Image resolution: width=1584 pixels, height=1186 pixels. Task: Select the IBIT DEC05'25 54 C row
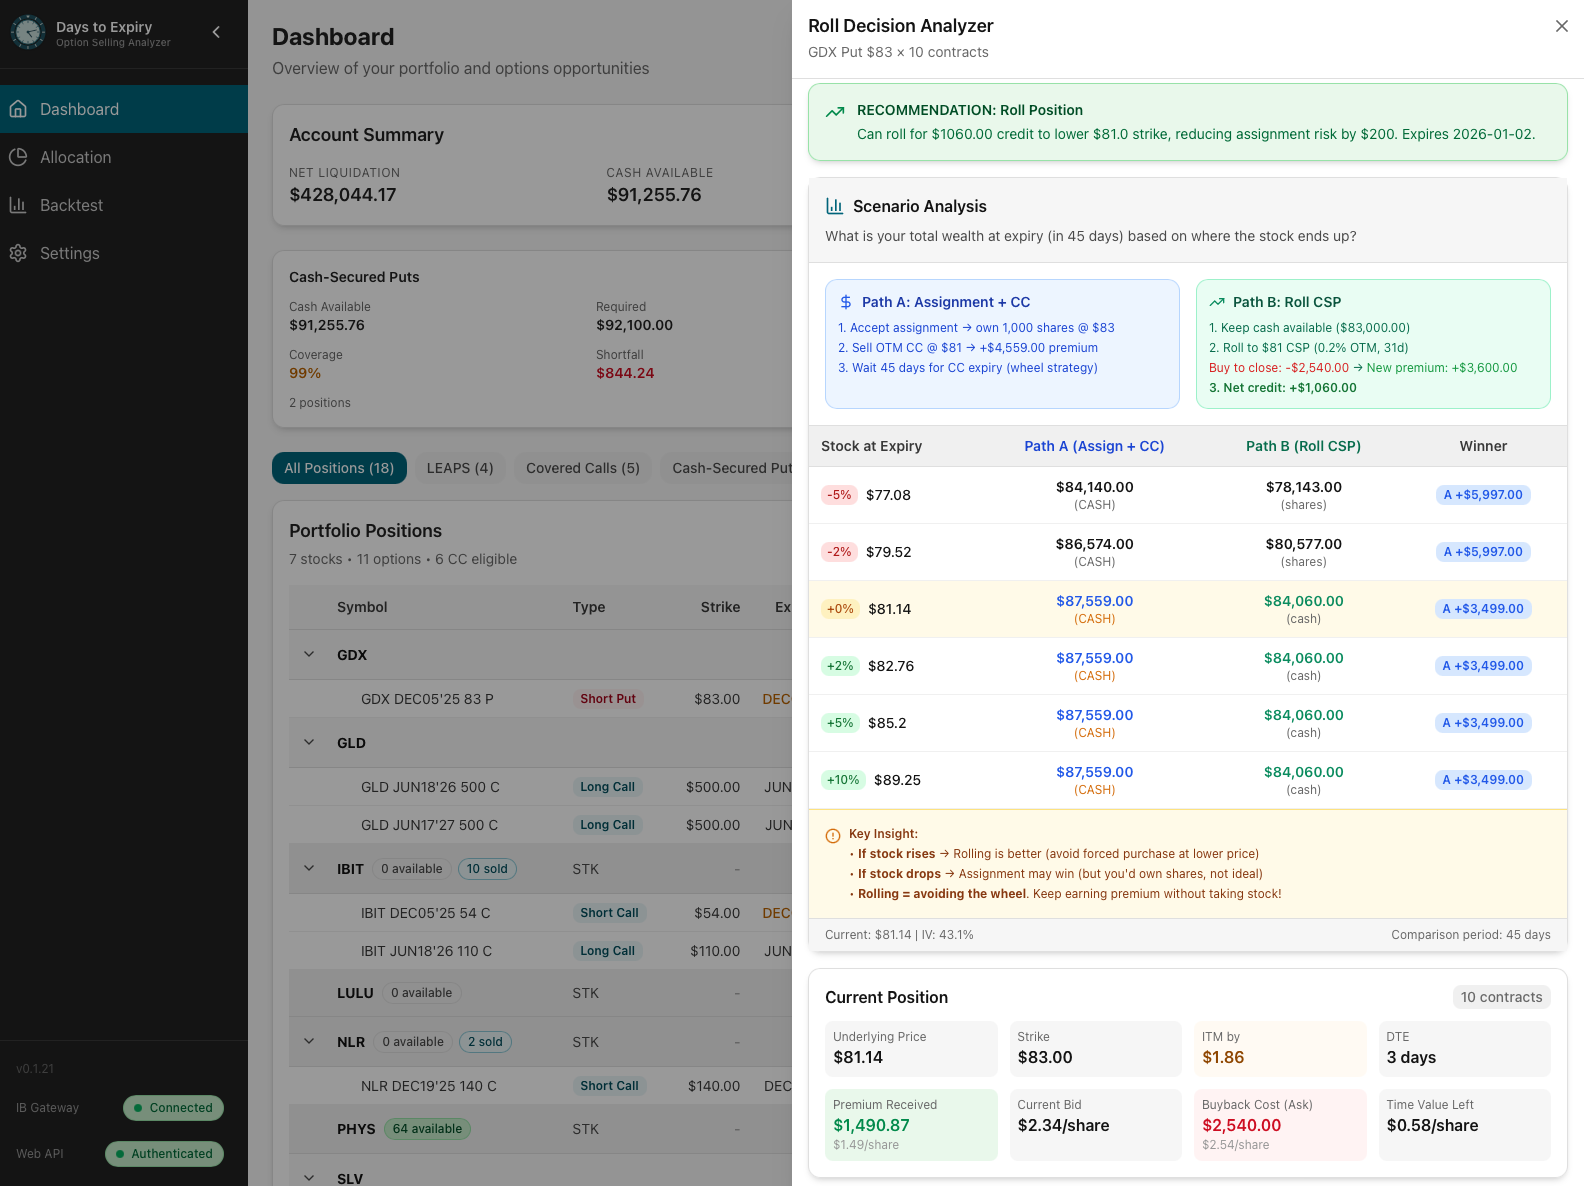540,913
